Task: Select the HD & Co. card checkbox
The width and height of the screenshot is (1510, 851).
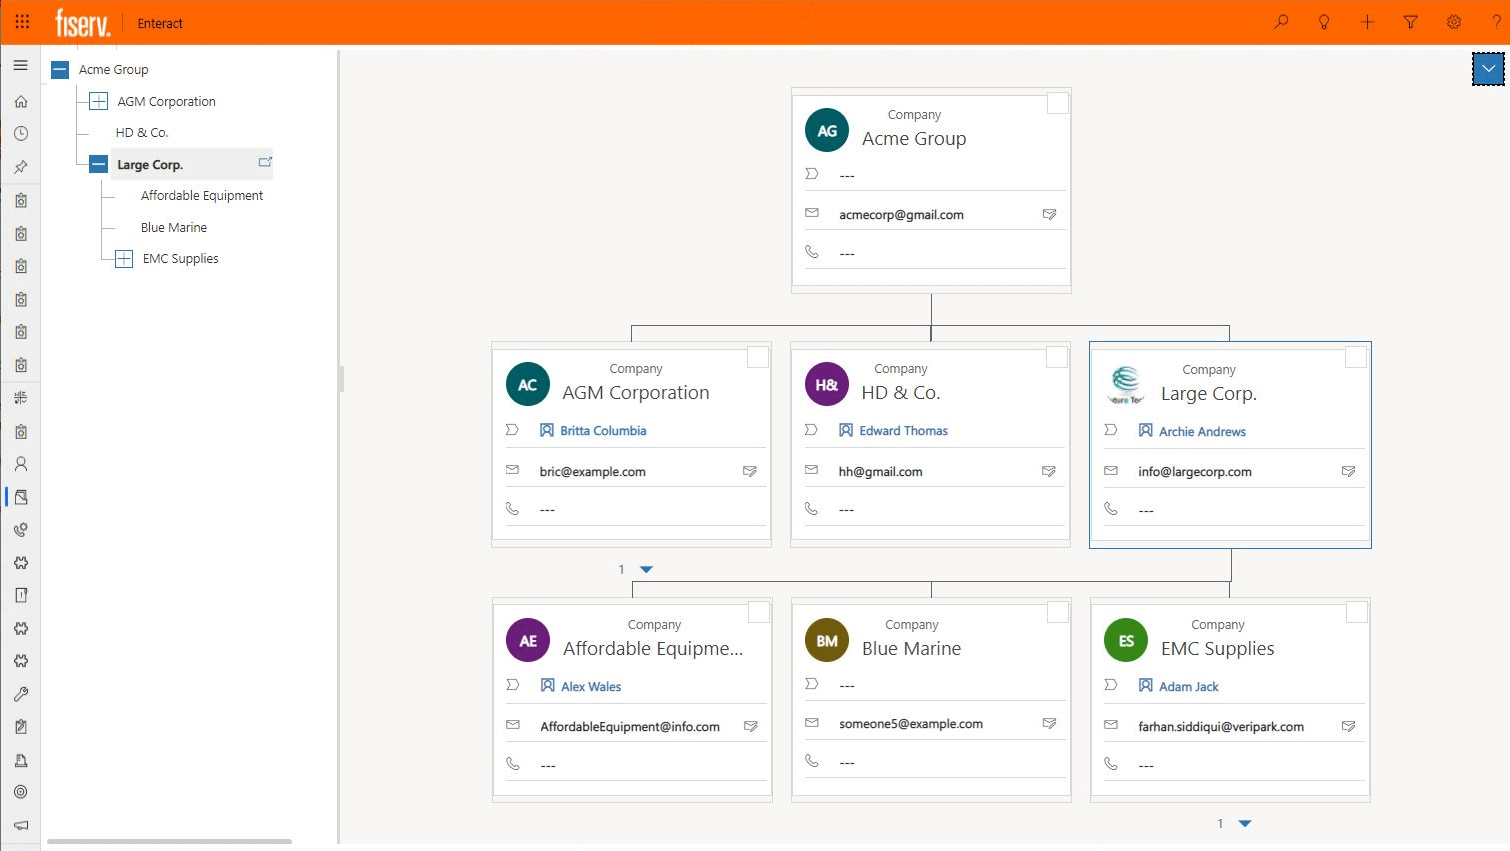Action: tap(1056, 356)
